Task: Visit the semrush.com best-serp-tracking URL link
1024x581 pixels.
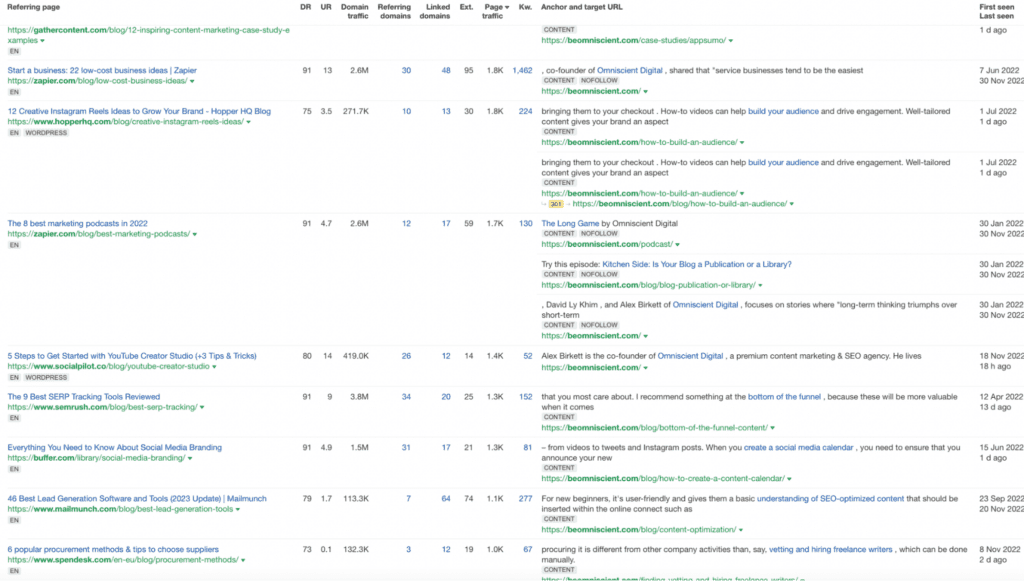Action: 103,407
